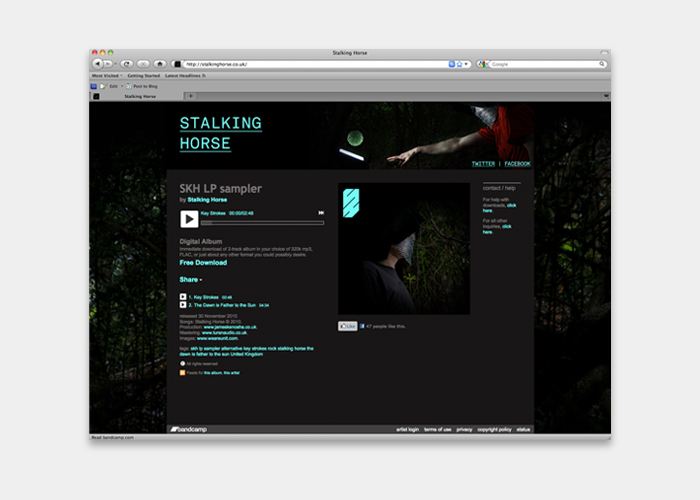Reload the page with the refresh button
Viewport: 700px width, 500px height.
click(127, 64)
